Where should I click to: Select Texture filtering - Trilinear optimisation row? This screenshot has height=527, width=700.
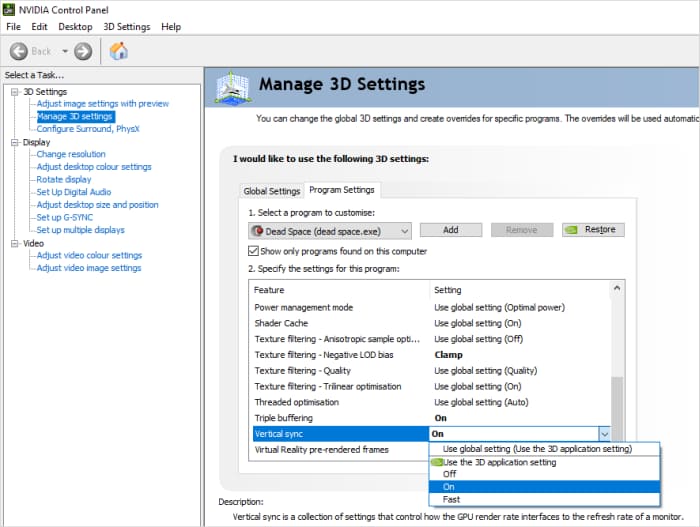430,386
